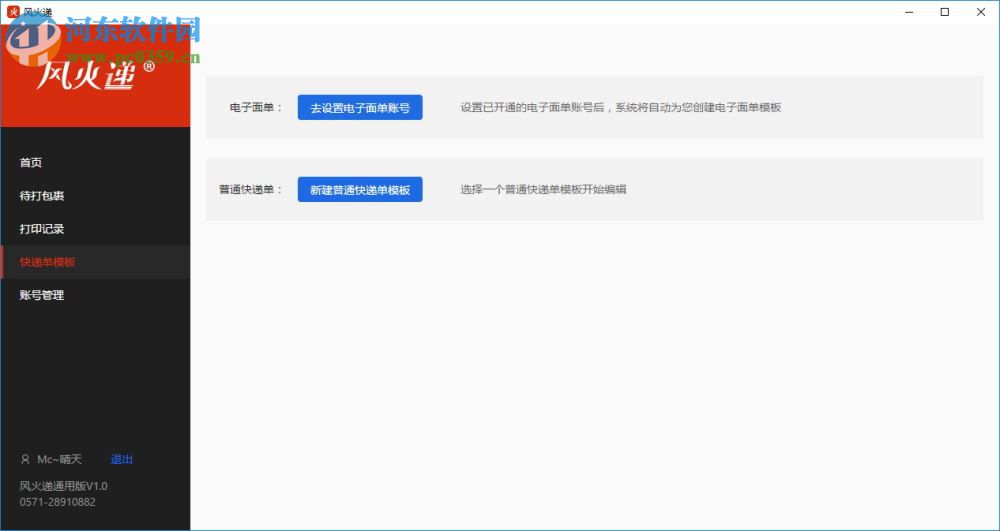Screen dimensions: 1000x531
Task: Click the 设置已开通的电子面单账号后 description text
Action: (621, 108)
